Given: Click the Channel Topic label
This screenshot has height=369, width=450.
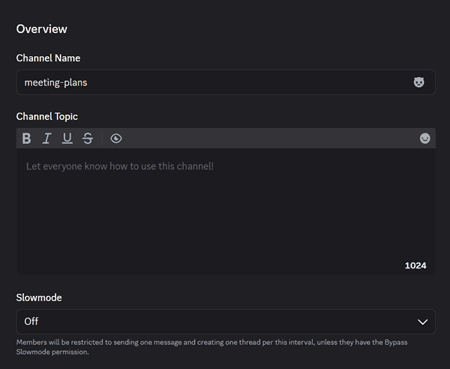Looking at the screenshot, I should 47,116.
